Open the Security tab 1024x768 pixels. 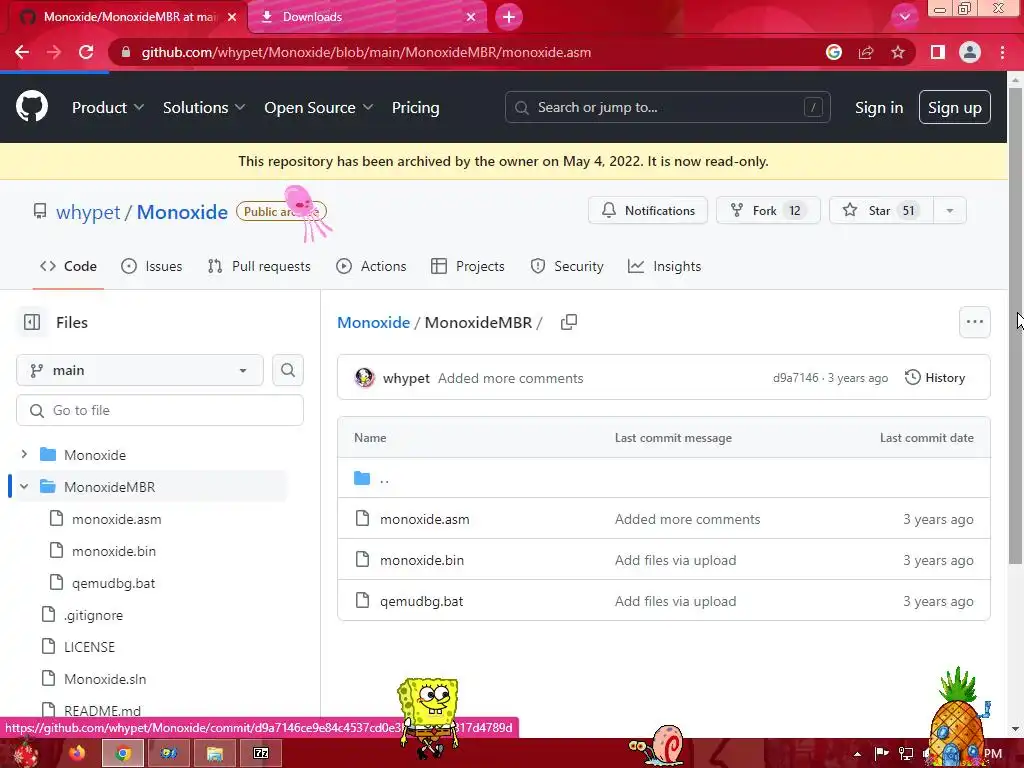pos(567,266)
